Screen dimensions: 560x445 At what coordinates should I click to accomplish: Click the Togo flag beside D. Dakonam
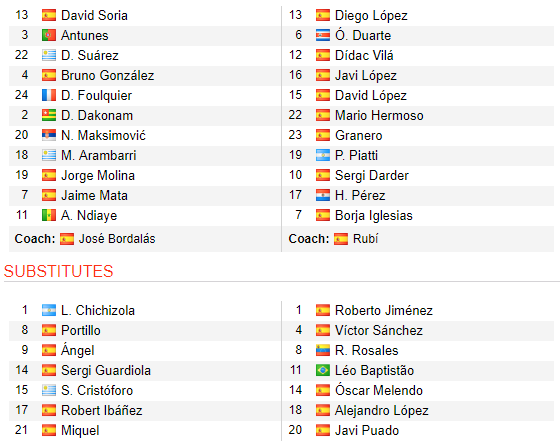tap(49, 115)
